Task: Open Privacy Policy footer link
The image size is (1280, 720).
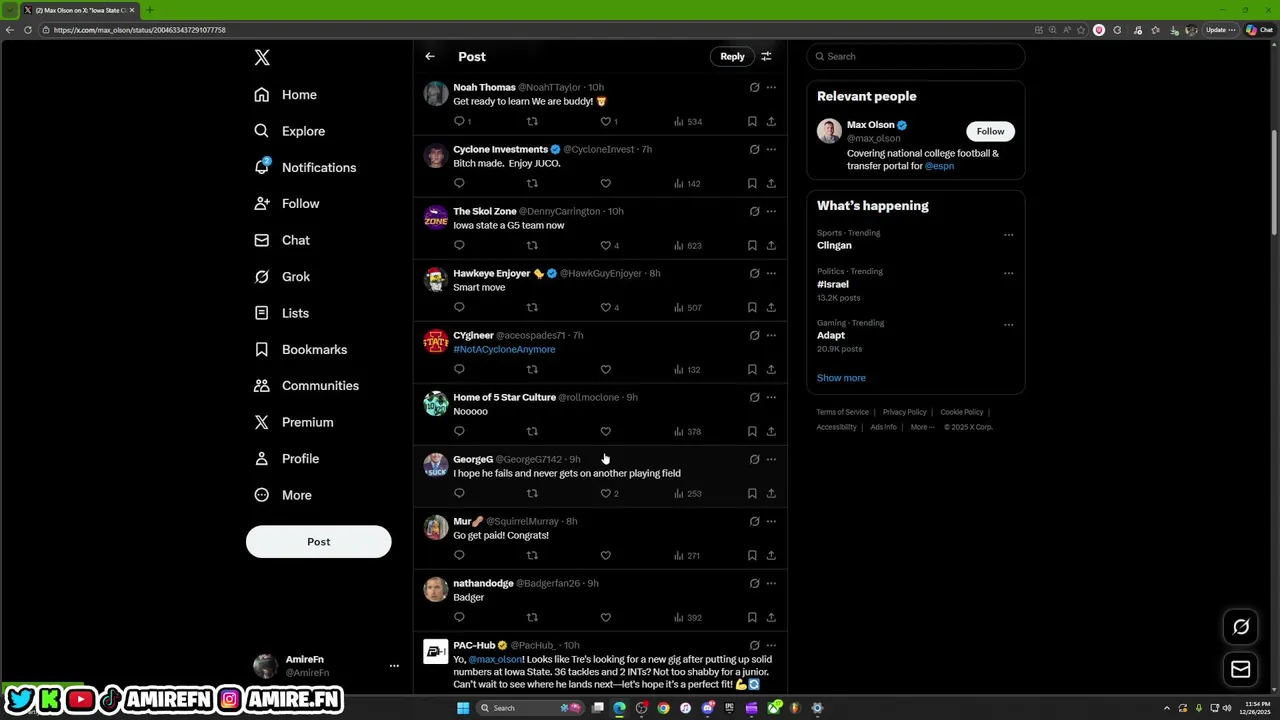Action: click(x=904, y=412)
